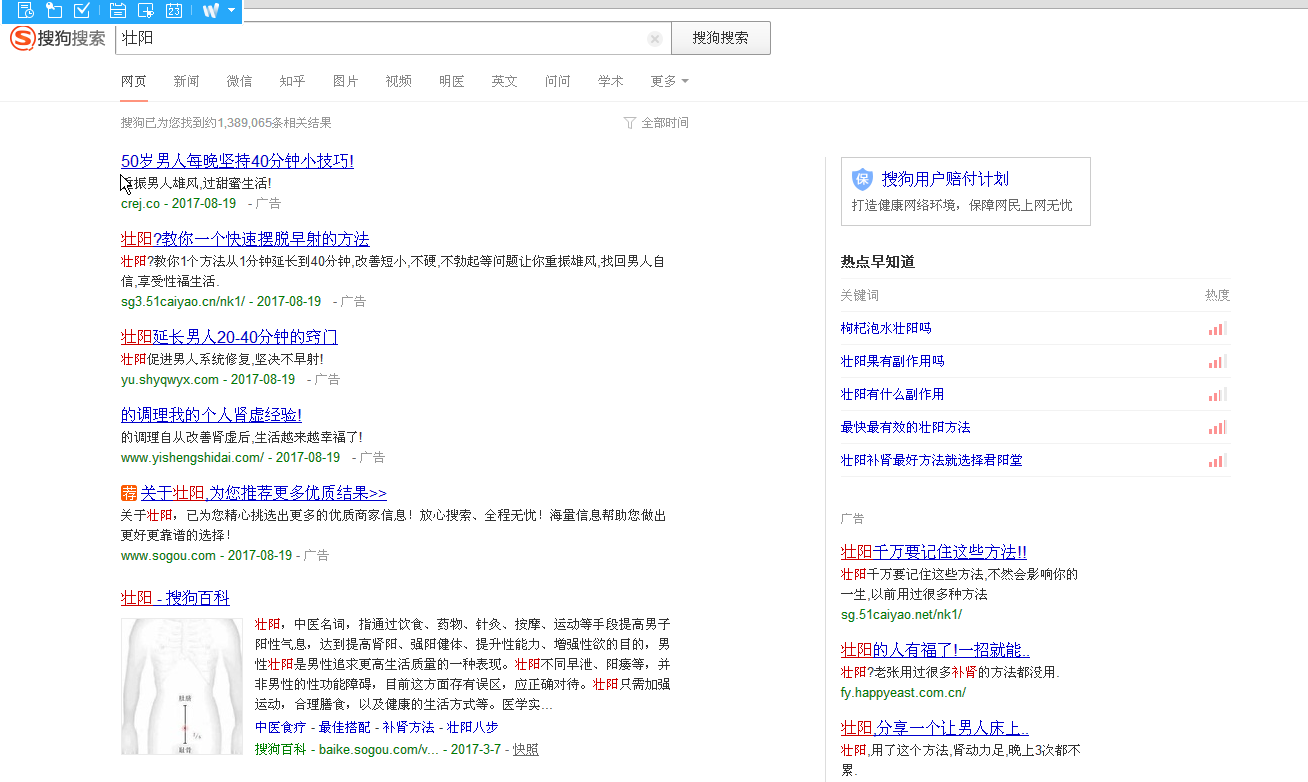Expand the toolbar dropdown arrow beside W
The image size is (1308, 782).
pos(232,10)
